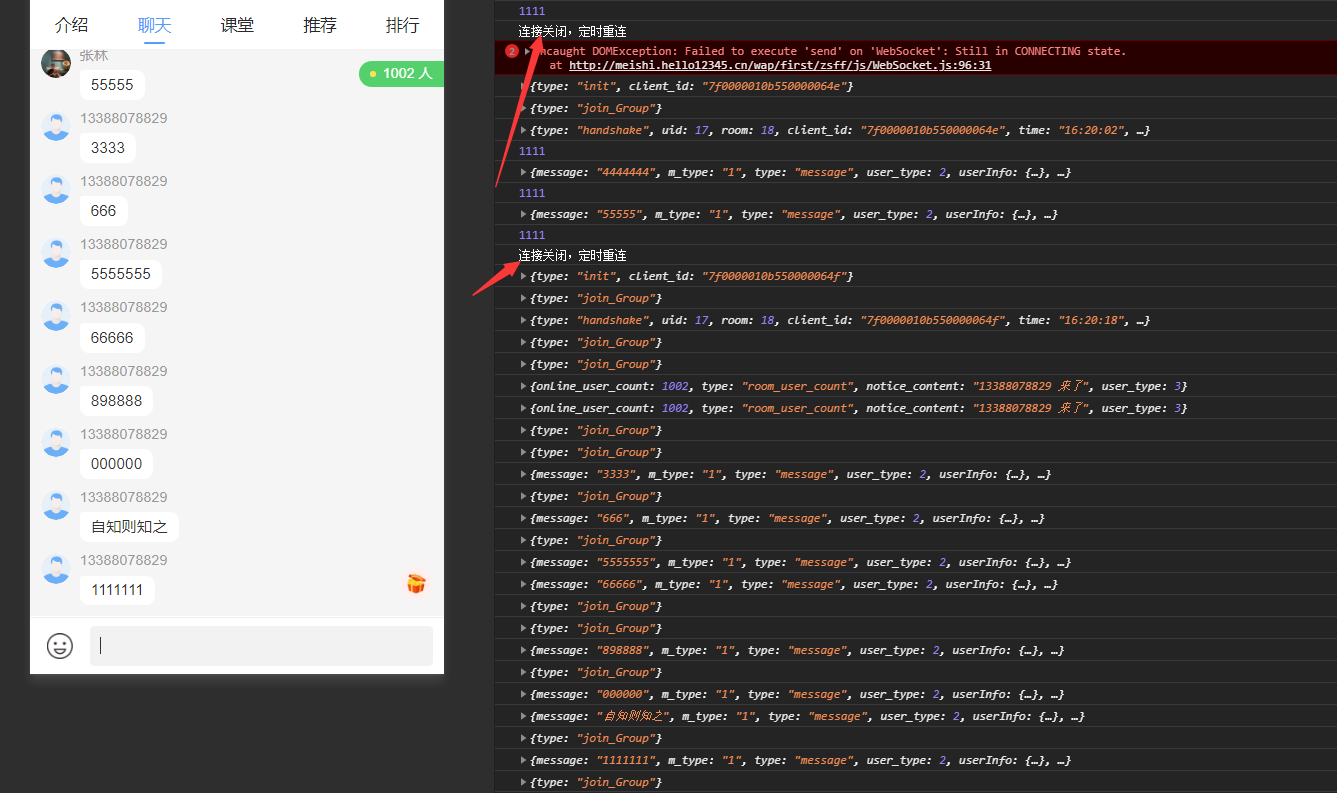Tap the avatar beside the 自知则知之 message
The width and height of the screenshot is (1337, 793).
click(x=56, y=505)
